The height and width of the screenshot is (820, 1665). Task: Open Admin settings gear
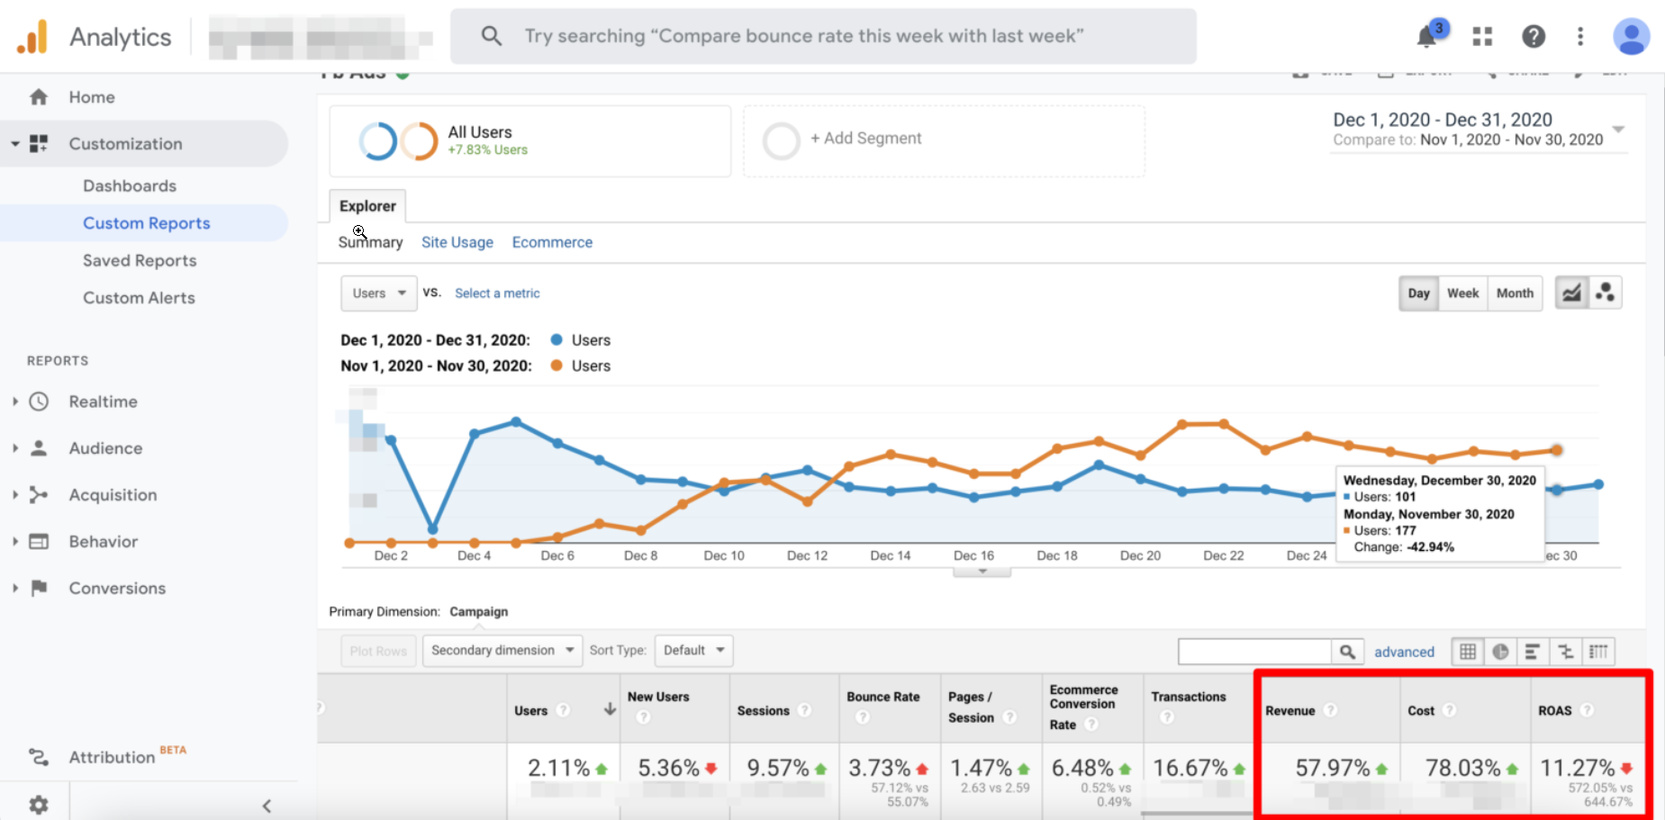coord(39,805)
